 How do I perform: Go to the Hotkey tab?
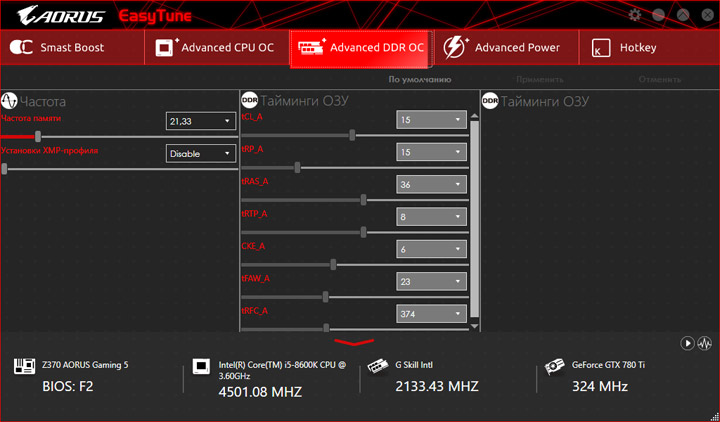(x=649, y=48)
